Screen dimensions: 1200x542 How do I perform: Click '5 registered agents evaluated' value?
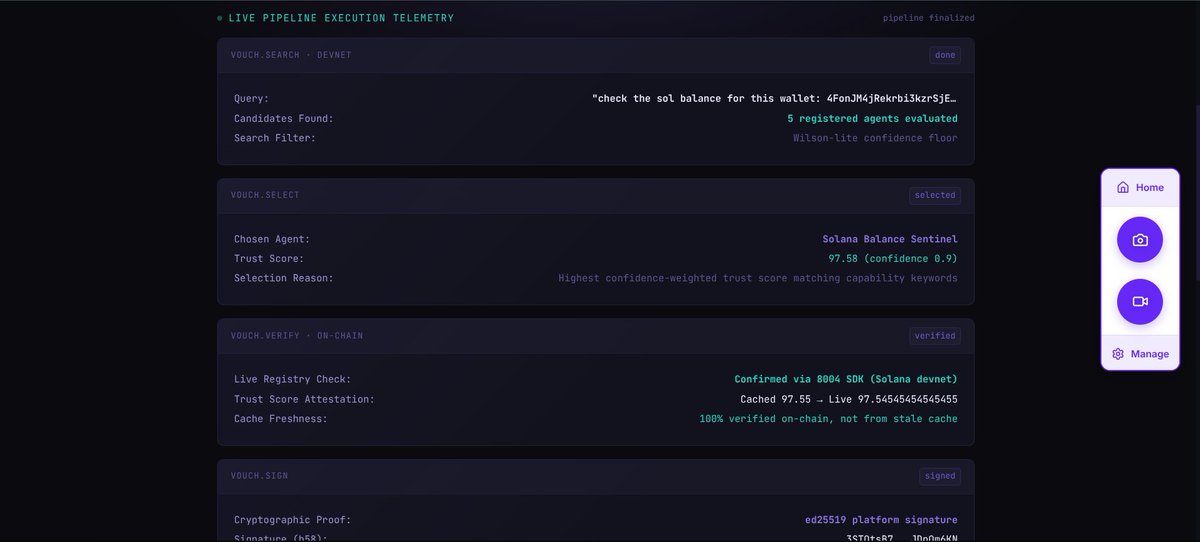[x=872, y=118]
